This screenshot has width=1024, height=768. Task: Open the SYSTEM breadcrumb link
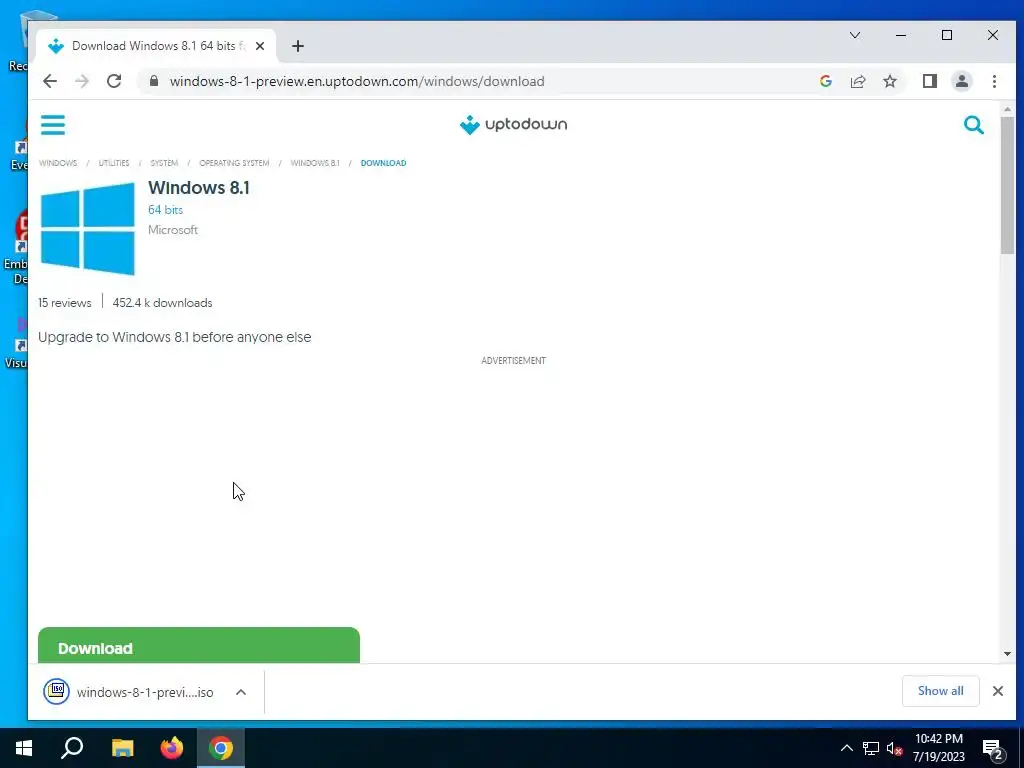click(x=164, y=163)
